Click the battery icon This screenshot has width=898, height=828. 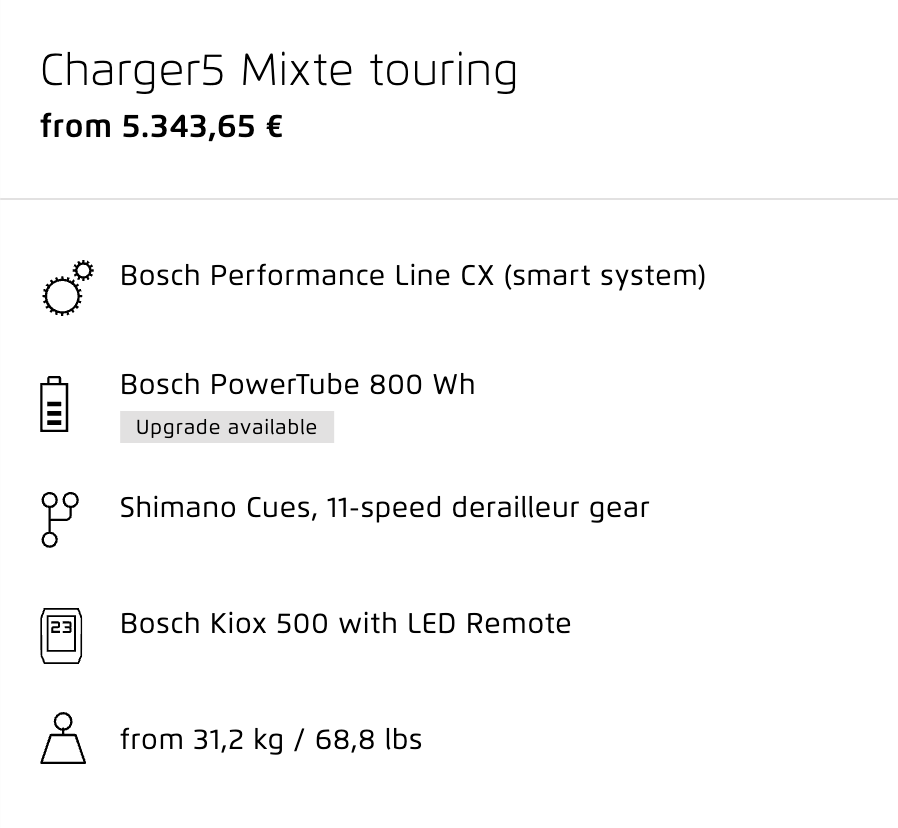(x=54, y=404)
